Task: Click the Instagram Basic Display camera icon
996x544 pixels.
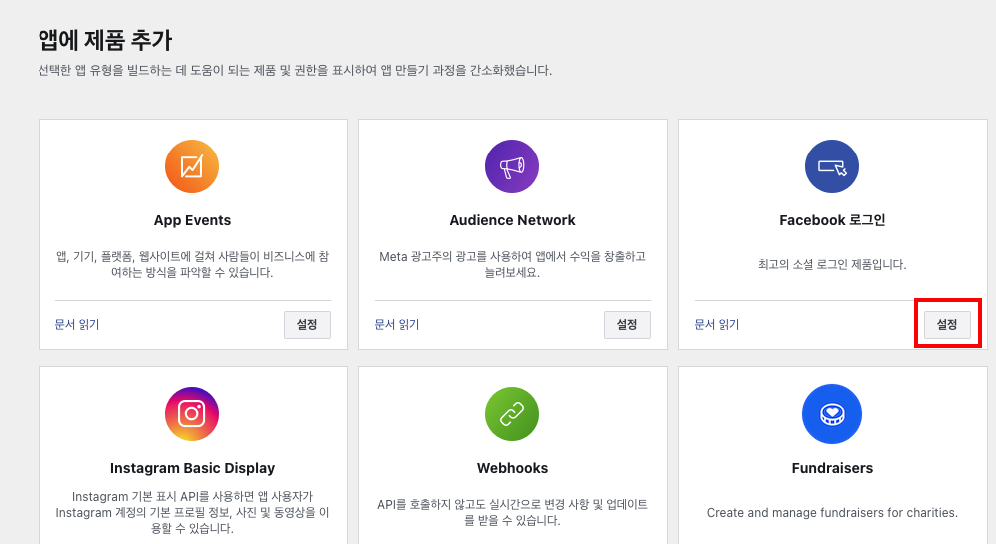Action: pos(192,414)
